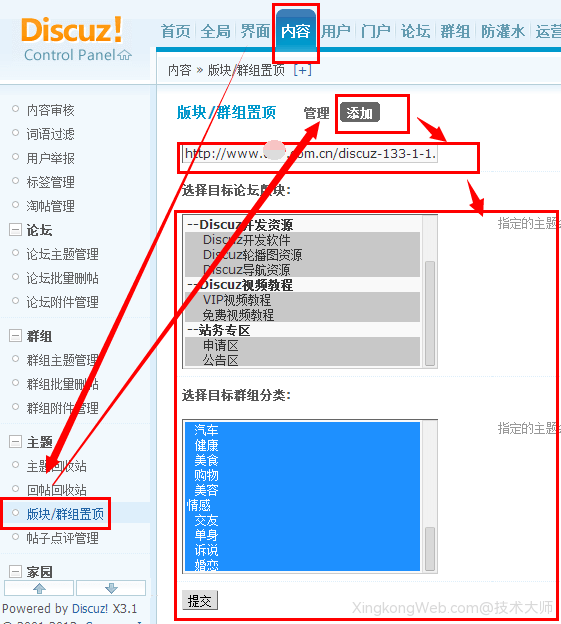Image resolution: width=561 pixels, height=624 pixels.
Task: Click the [+] add-shortcut icon in breadcrumb
Action: 302,70
